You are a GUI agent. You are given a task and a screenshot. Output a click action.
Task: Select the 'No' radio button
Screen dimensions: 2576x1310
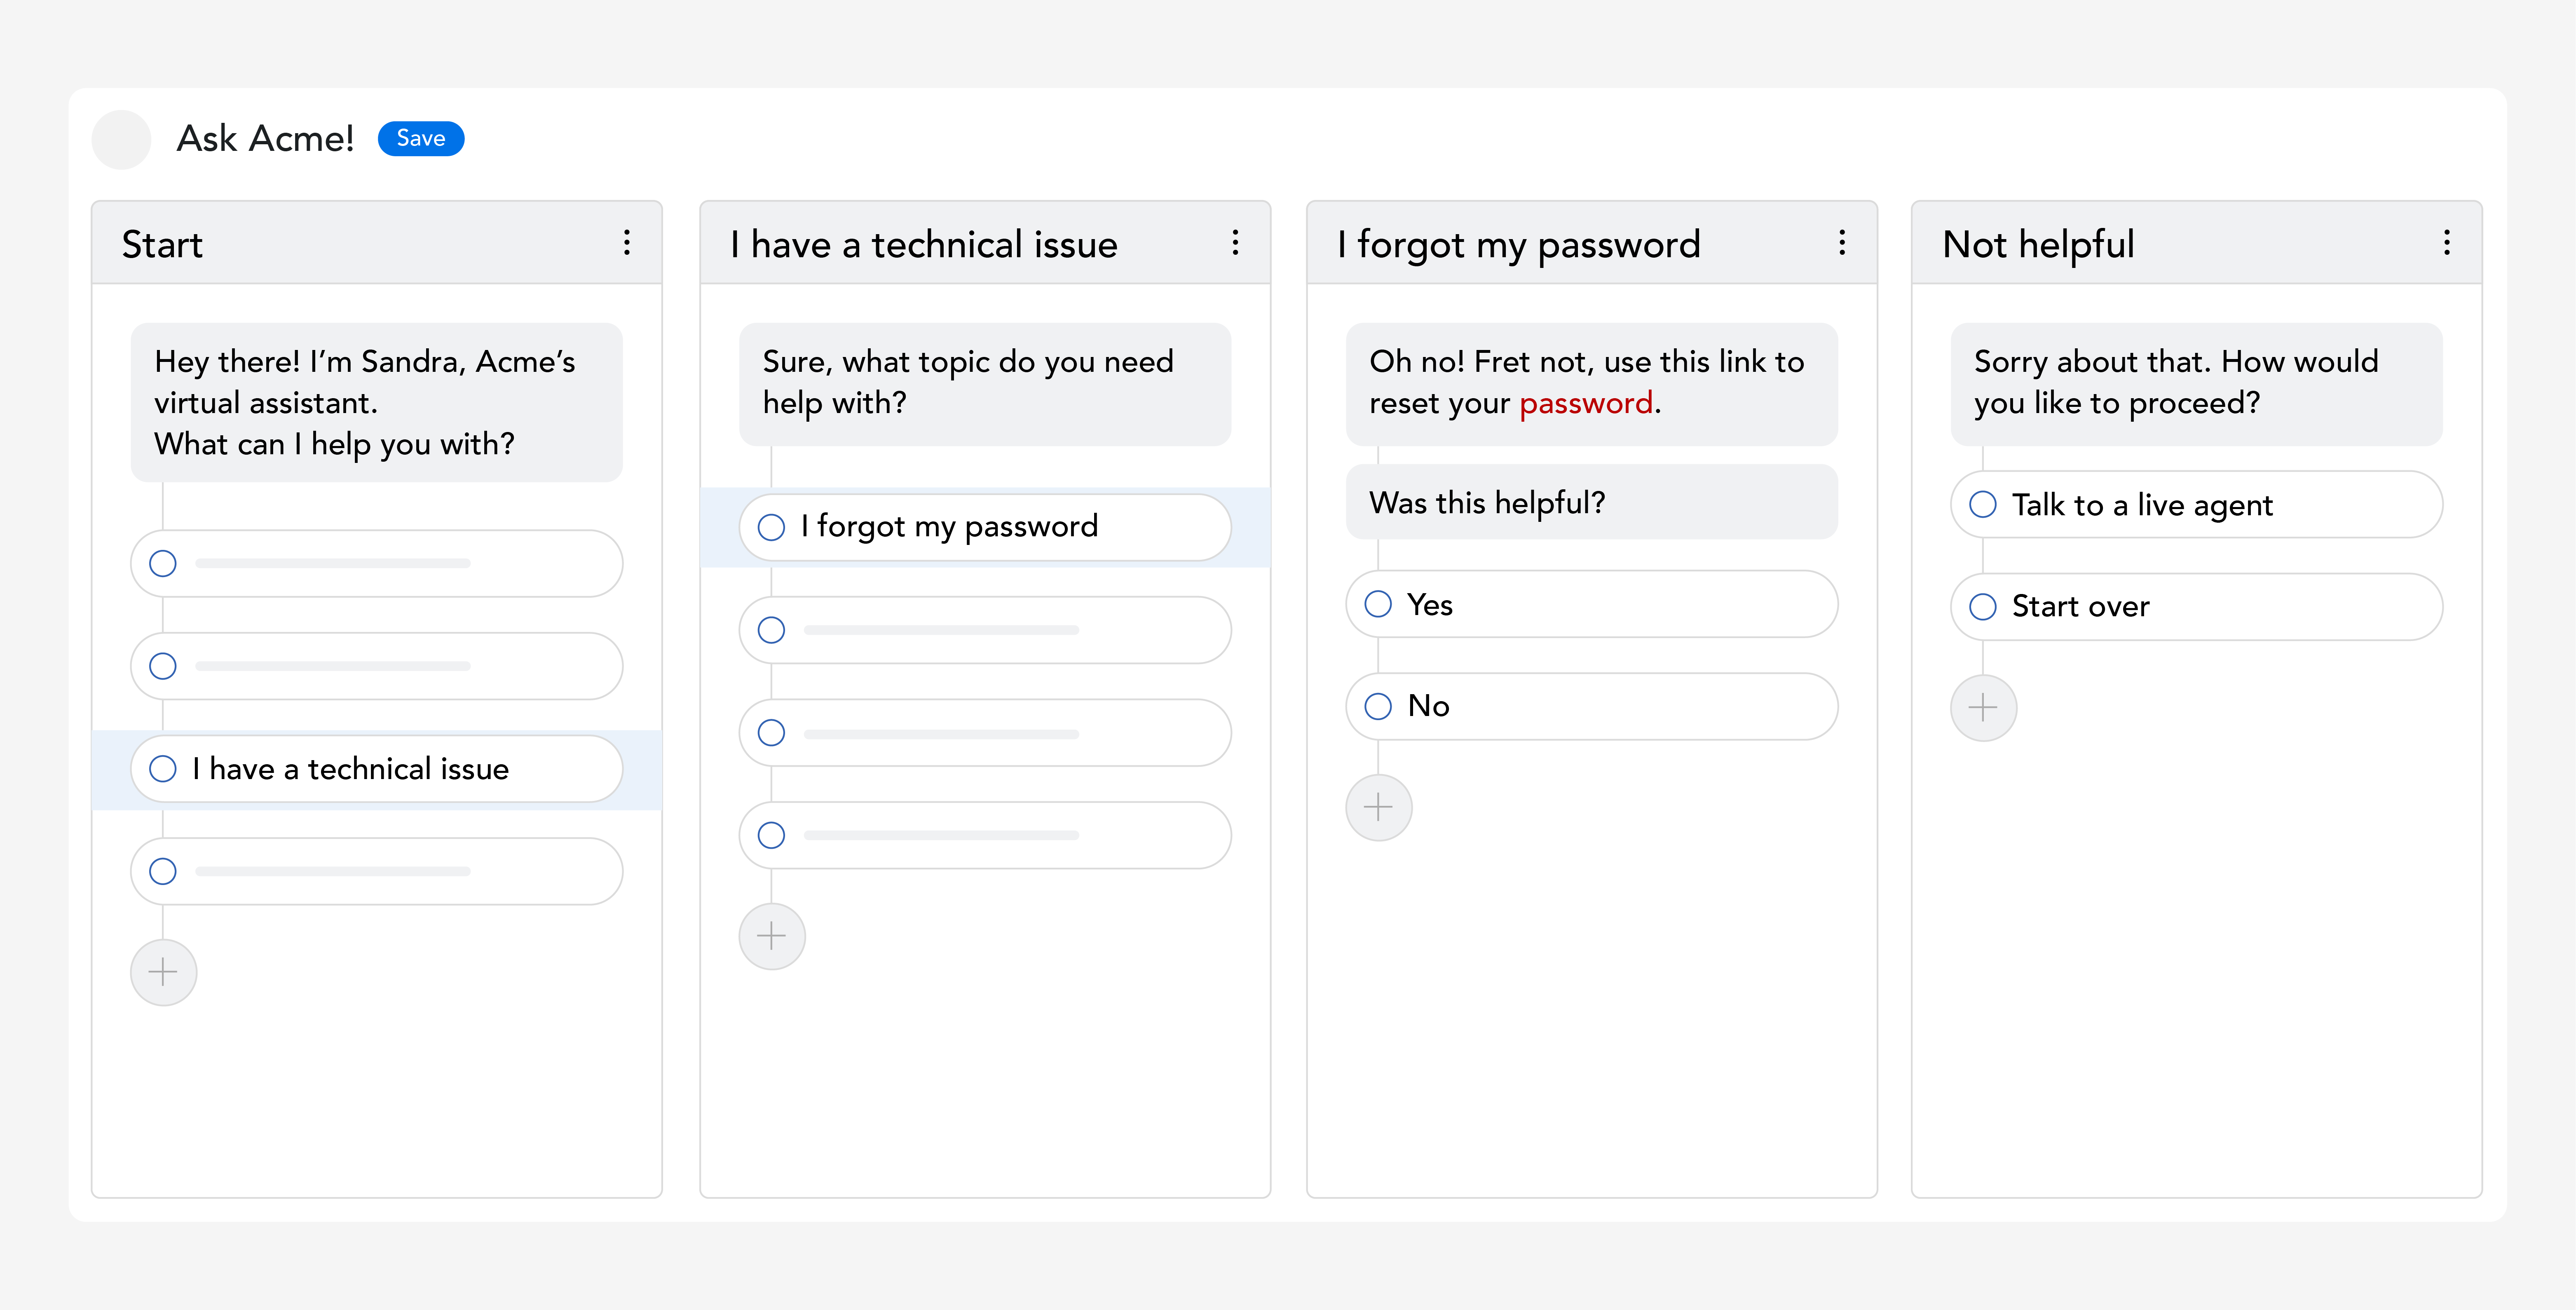coord(1379,706)
